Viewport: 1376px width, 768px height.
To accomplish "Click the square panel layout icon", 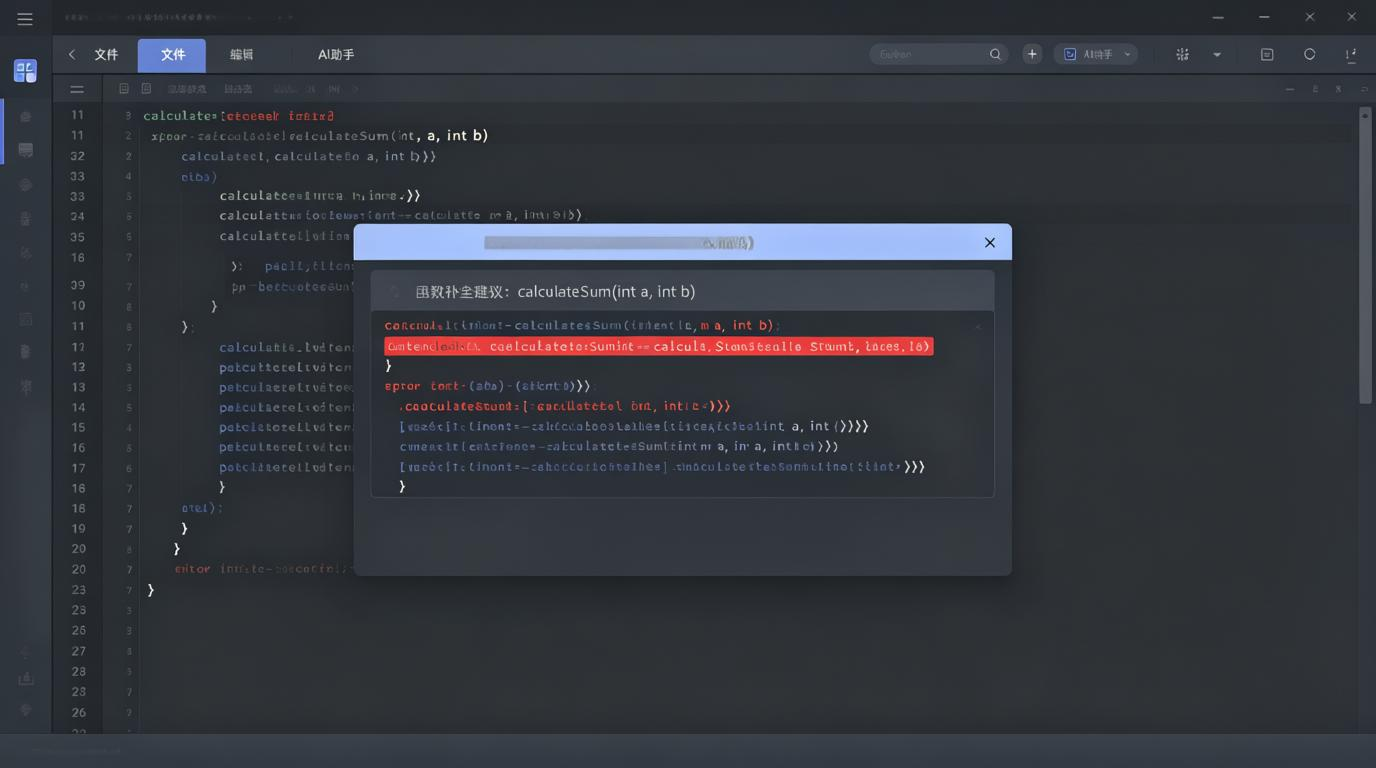I will tap(1267, 55).
